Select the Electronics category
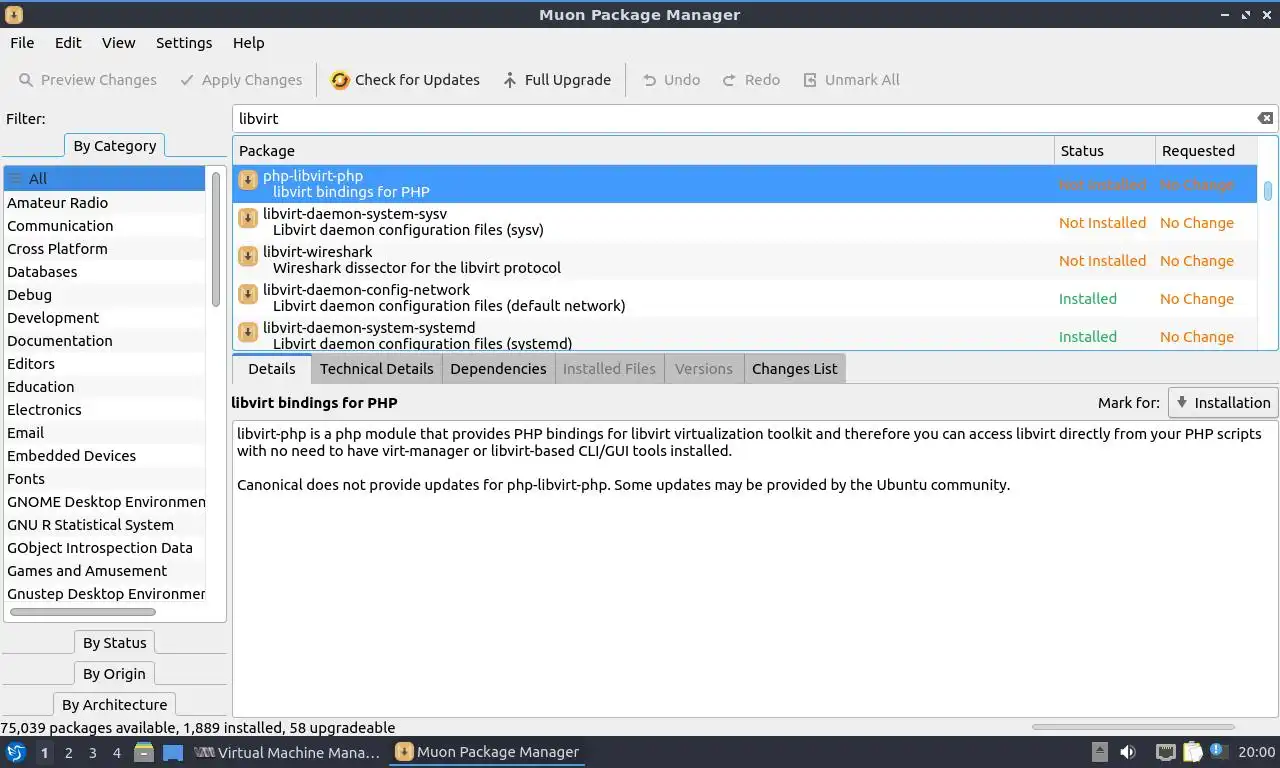 (x=105, y=410)
